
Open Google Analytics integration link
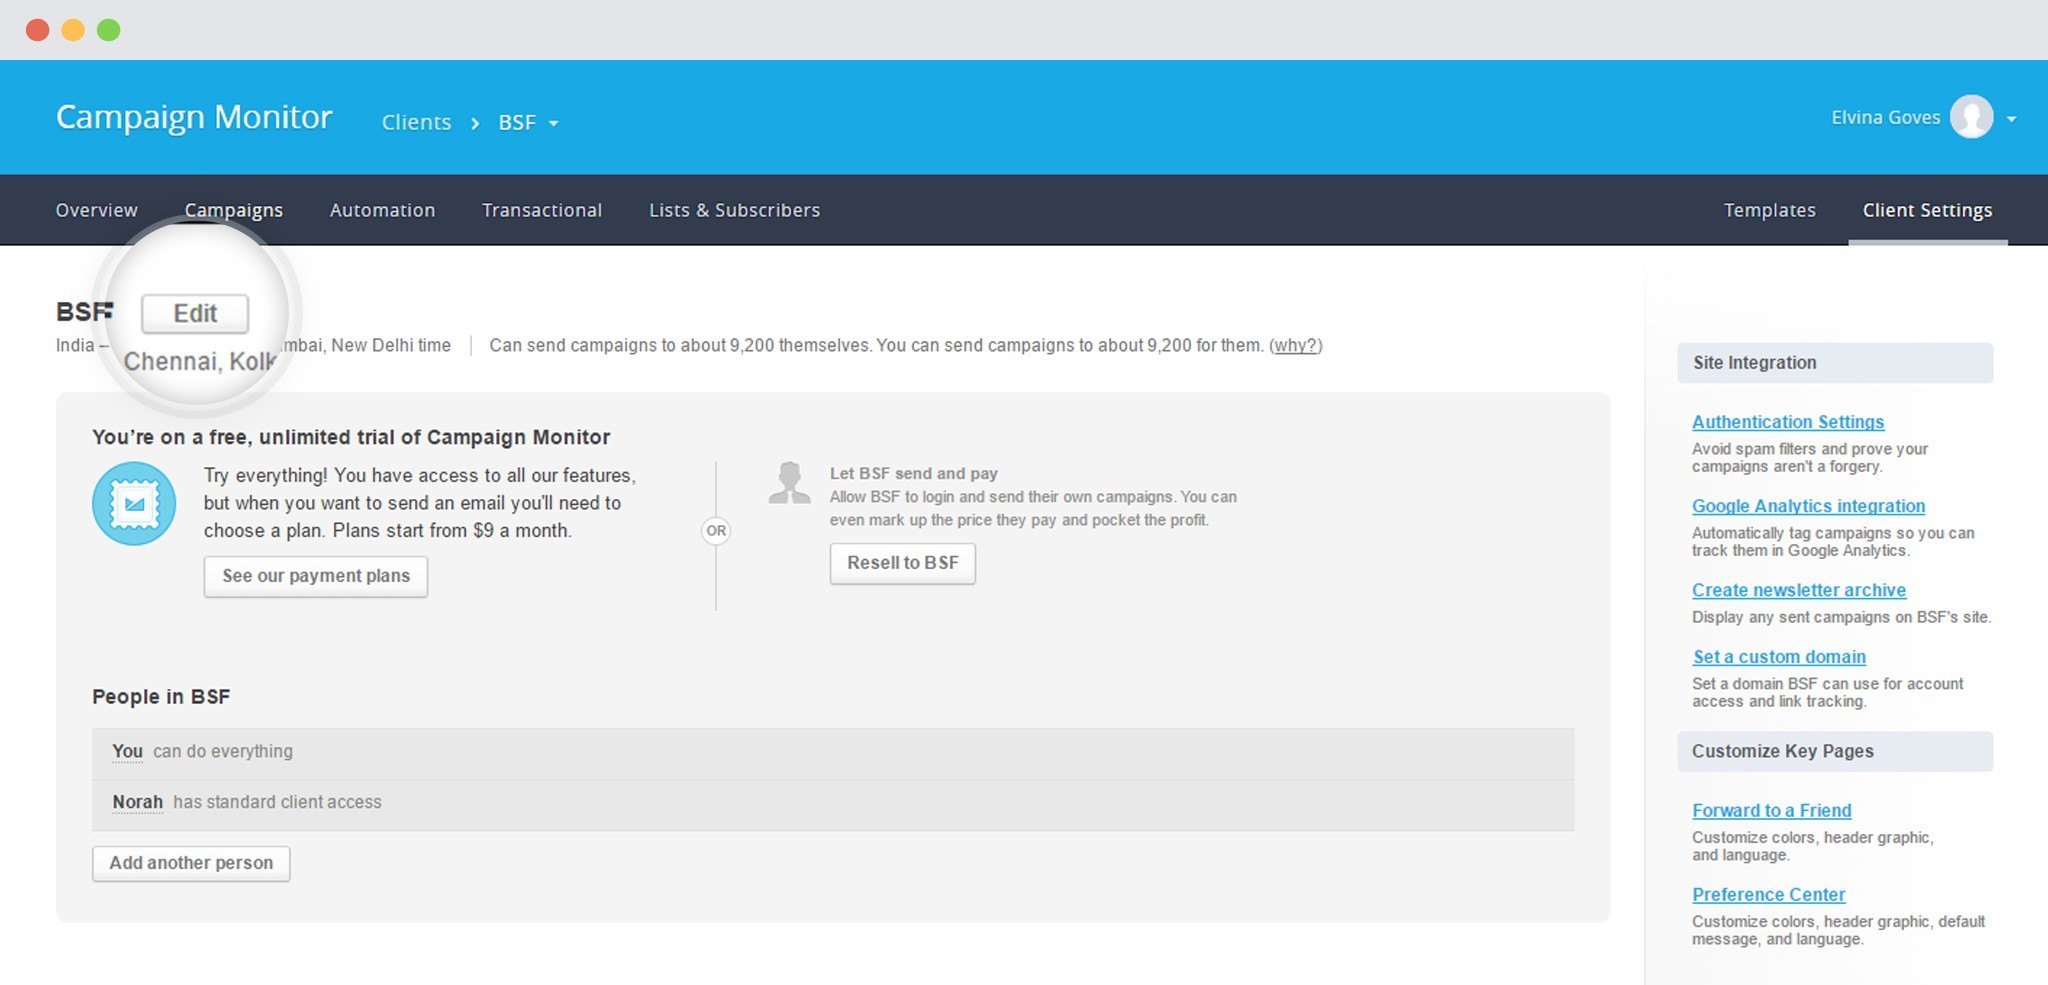coord(1809,506)
